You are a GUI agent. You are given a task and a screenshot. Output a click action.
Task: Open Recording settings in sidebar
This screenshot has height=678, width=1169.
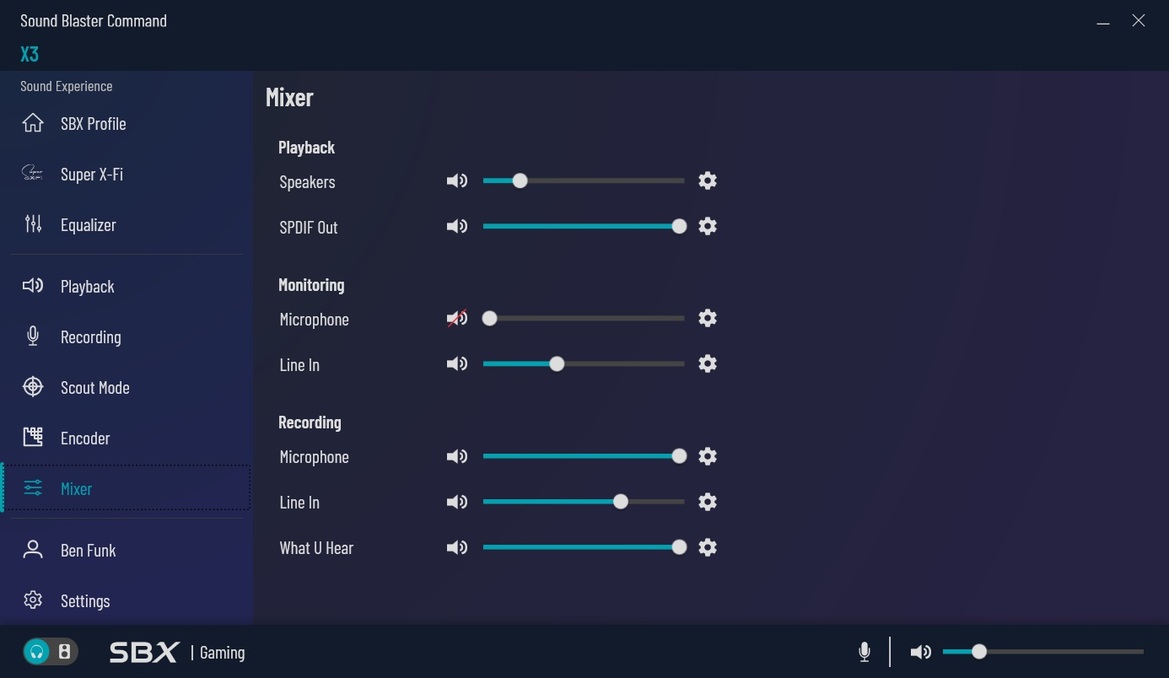[127, 337]
